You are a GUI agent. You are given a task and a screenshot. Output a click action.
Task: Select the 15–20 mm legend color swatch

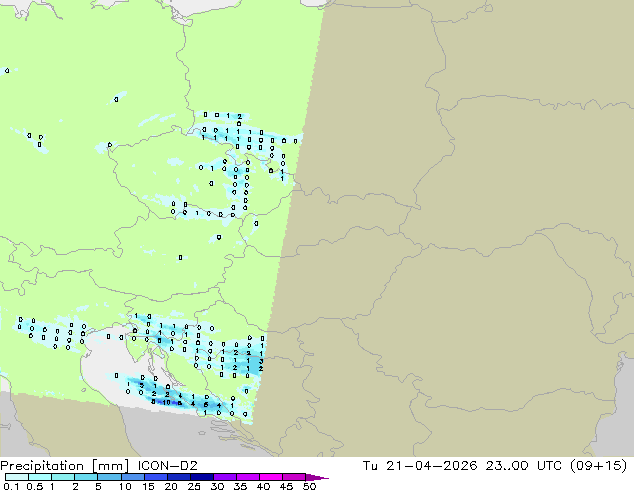(155, 477)
